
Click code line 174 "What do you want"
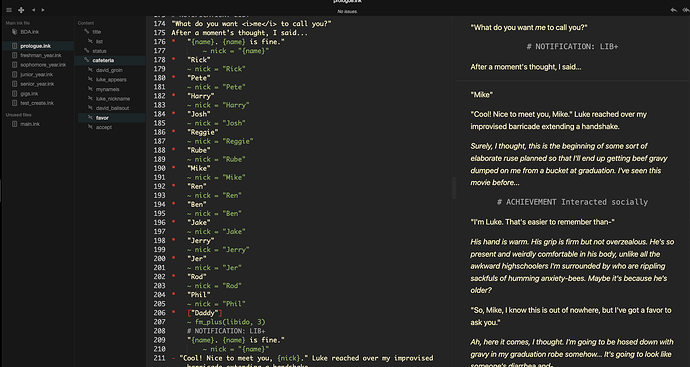pos(251,24)
